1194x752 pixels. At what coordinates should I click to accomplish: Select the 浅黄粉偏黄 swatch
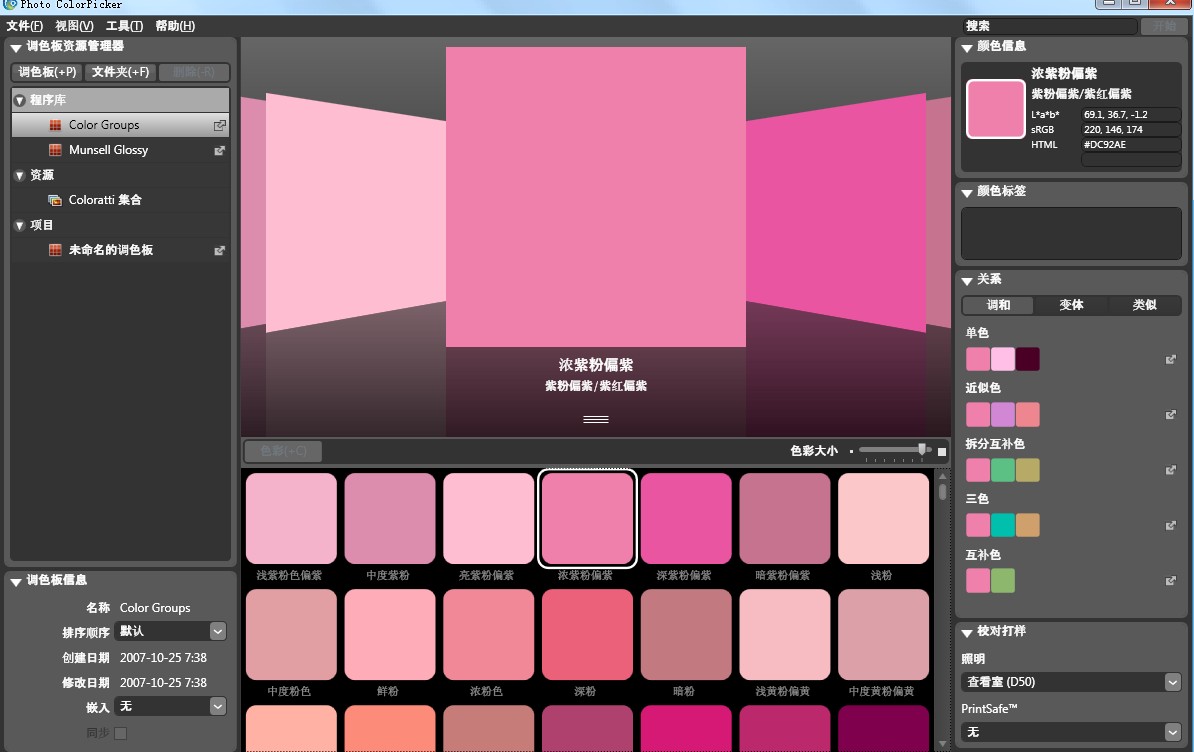coord(784,634)
